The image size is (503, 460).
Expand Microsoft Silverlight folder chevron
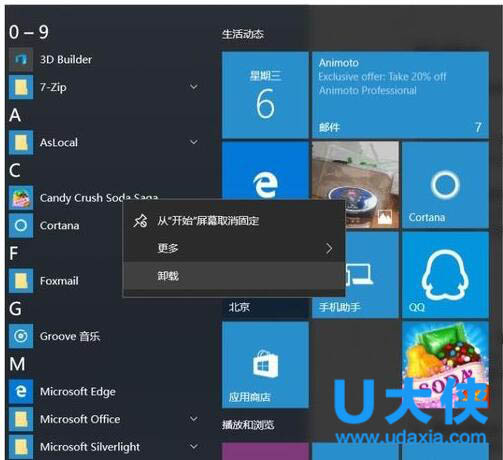coord(194,447)
